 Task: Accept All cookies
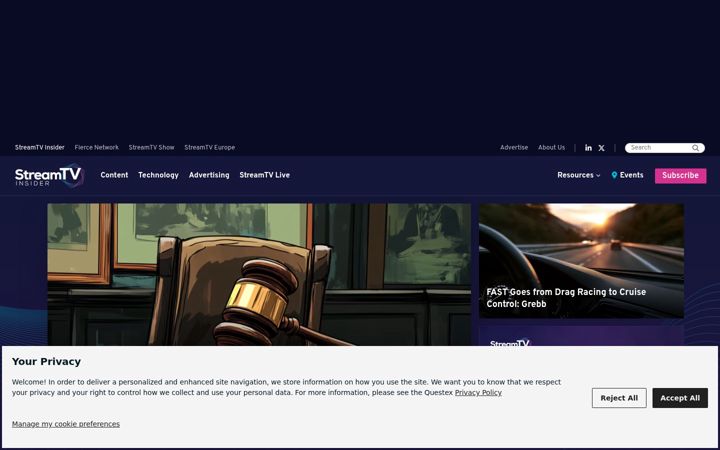pos(680,398)
